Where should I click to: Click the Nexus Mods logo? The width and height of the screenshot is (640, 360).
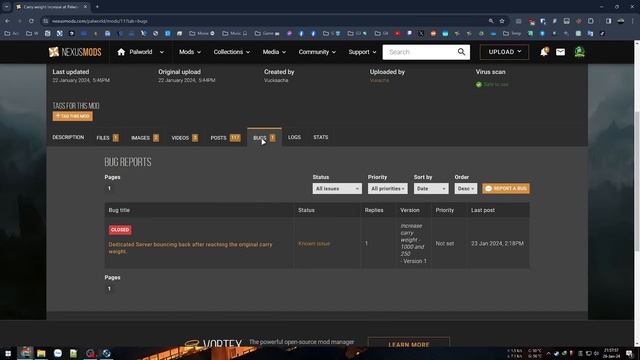[x=75, y=52]
